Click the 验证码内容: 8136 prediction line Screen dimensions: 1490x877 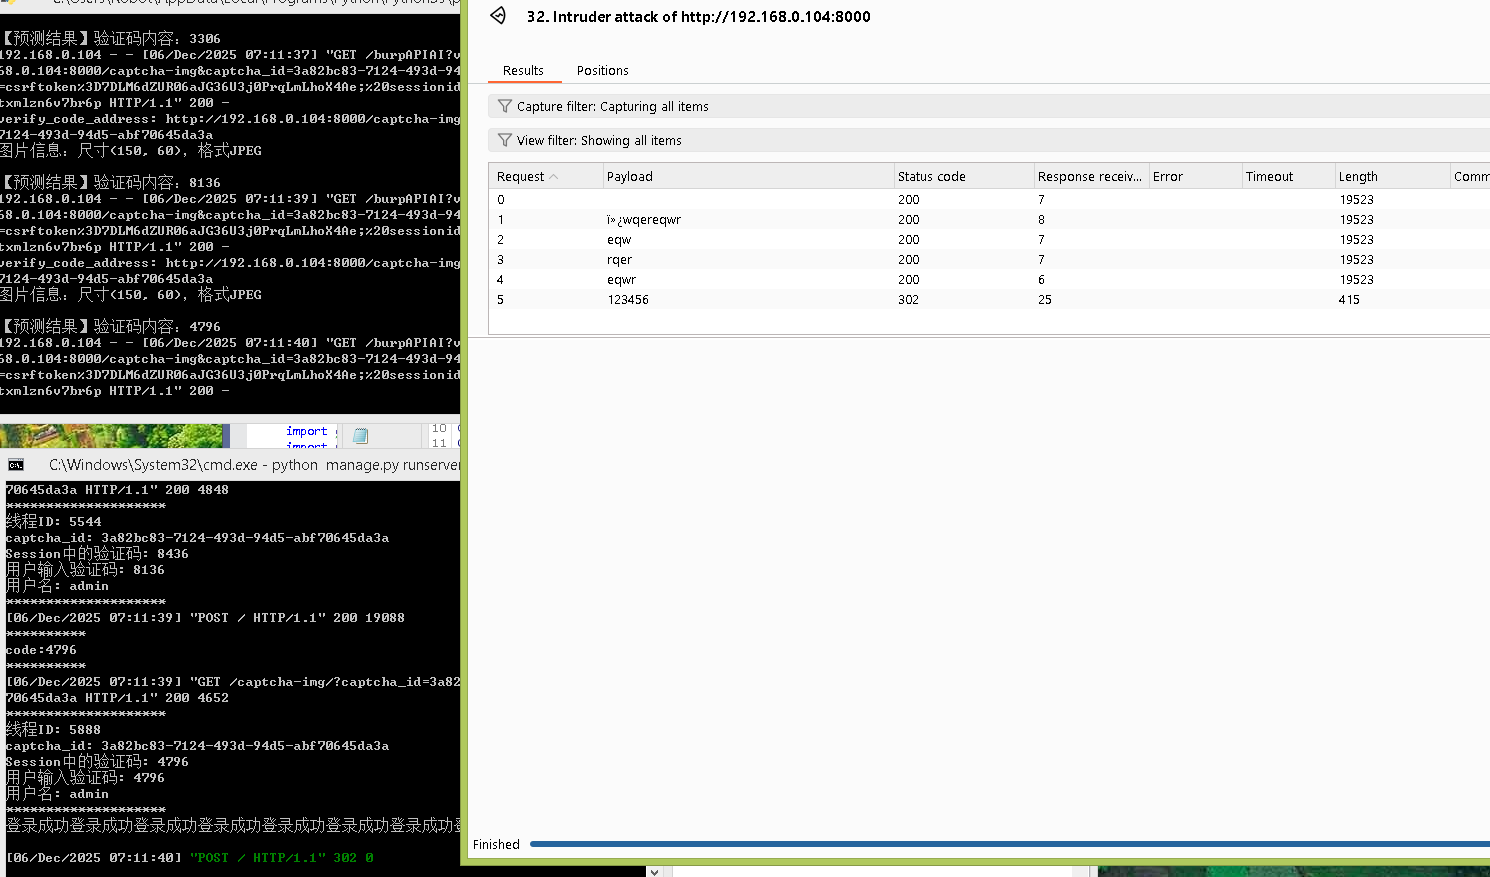[x=111, y=182]
